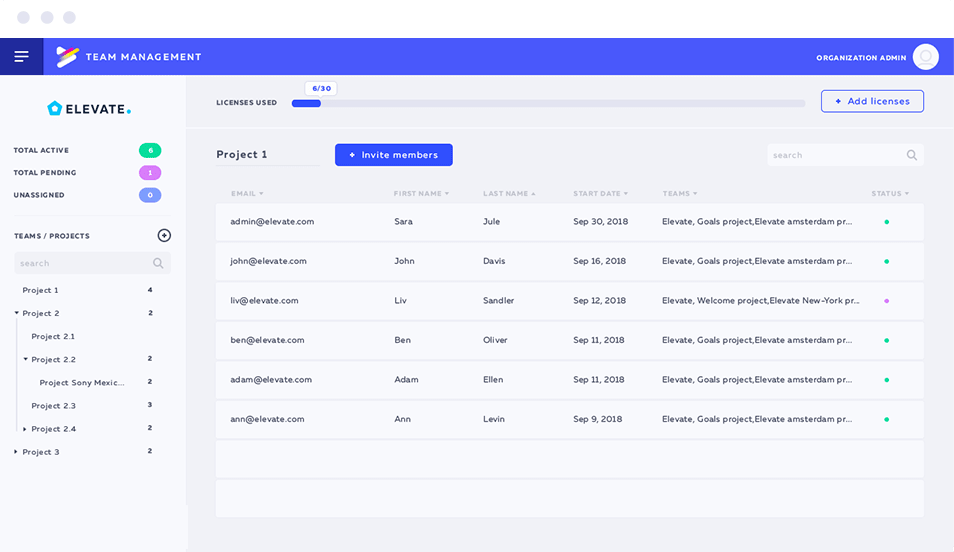954x552 pixels.
Task: Open the hamburger menu
Action: 21,57
